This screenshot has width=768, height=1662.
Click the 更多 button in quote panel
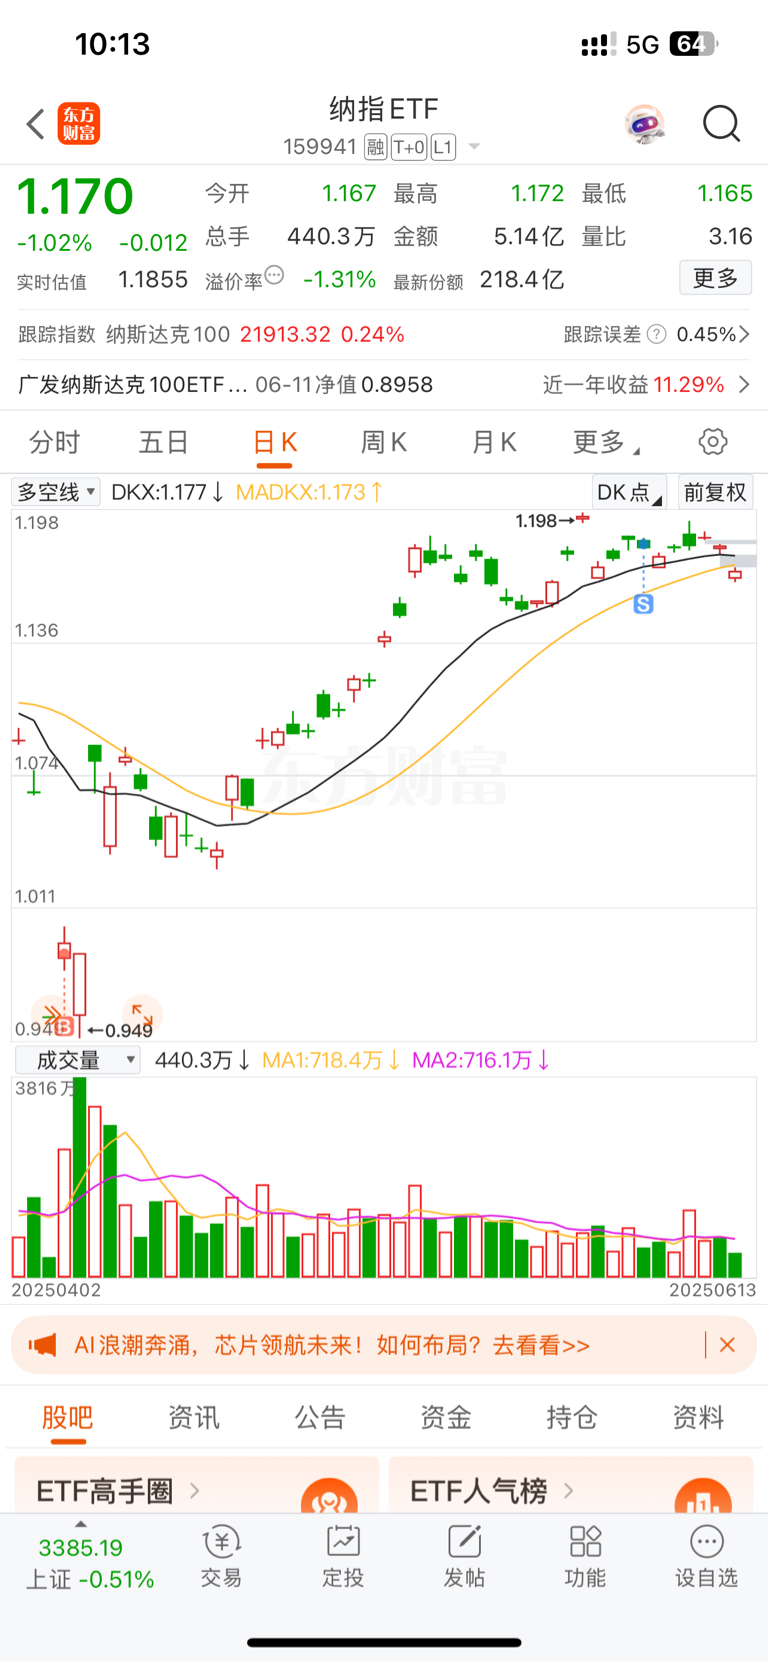coord(715,278)
